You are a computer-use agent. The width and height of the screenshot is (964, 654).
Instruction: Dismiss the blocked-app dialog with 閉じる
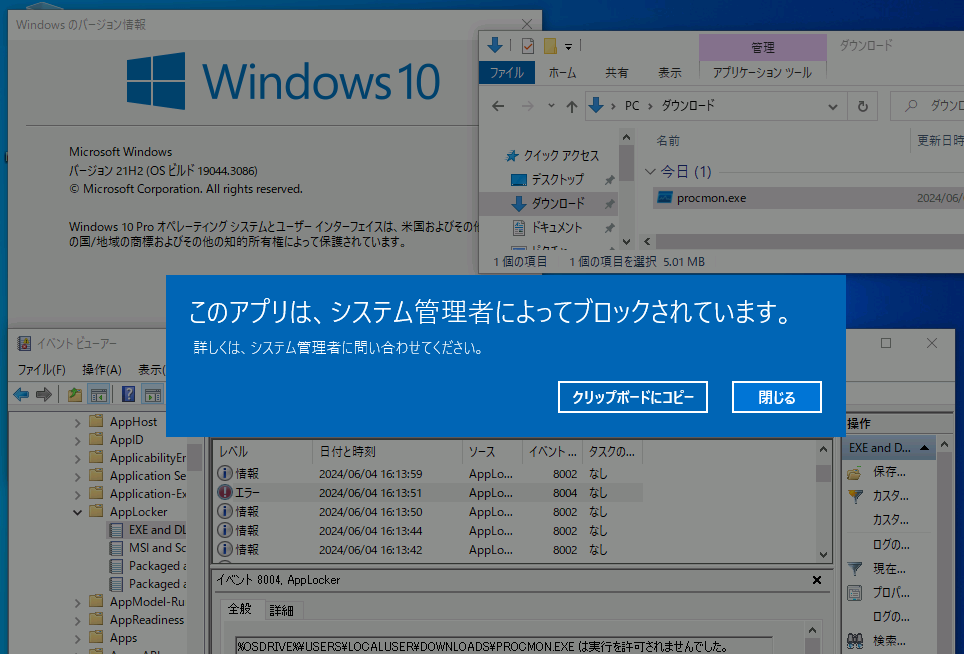tap(776, 396)
